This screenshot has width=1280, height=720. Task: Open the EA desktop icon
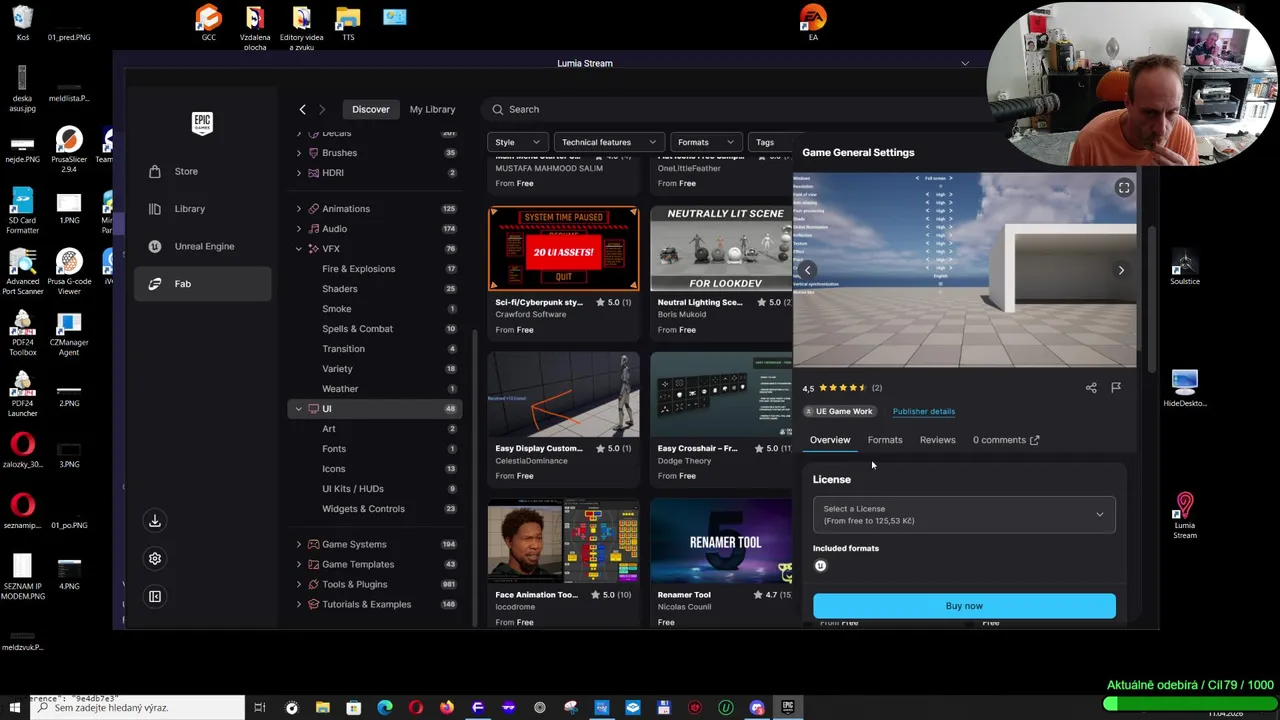click(813, 24)
